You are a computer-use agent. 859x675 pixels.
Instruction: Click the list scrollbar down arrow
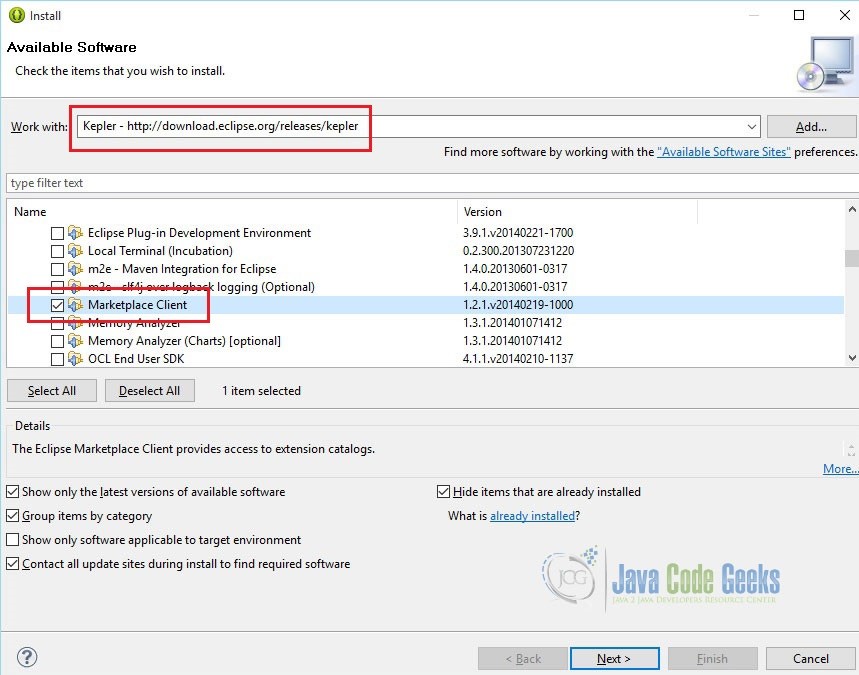click(852, 358)
